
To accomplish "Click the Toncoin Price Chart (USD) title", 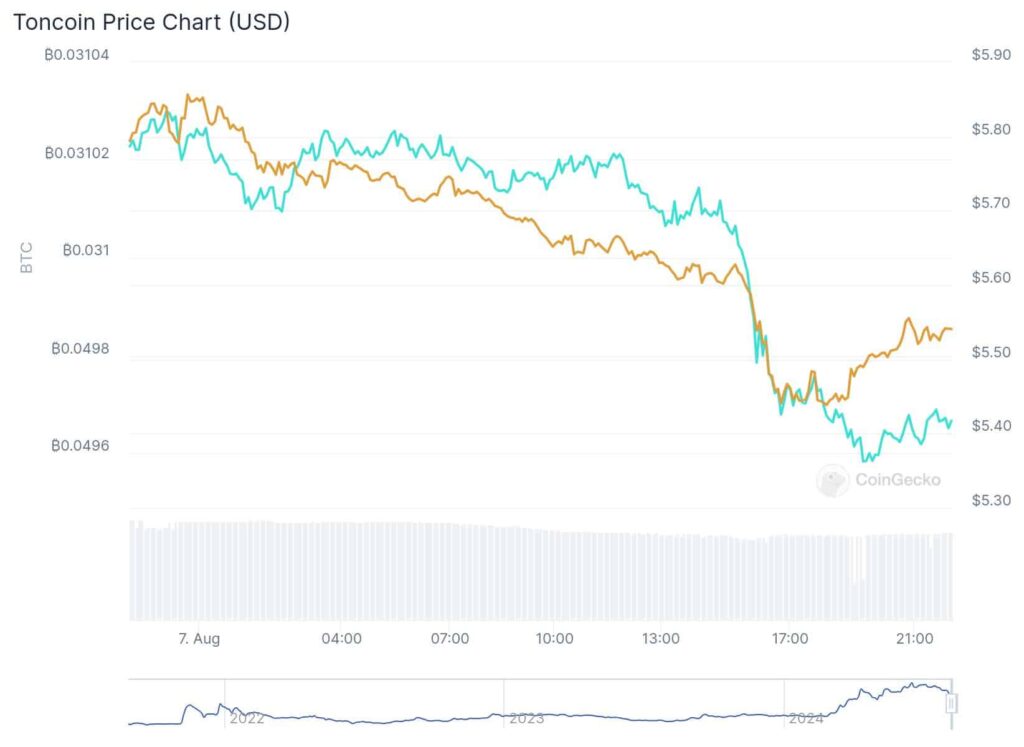I will (x=152, y=22).
